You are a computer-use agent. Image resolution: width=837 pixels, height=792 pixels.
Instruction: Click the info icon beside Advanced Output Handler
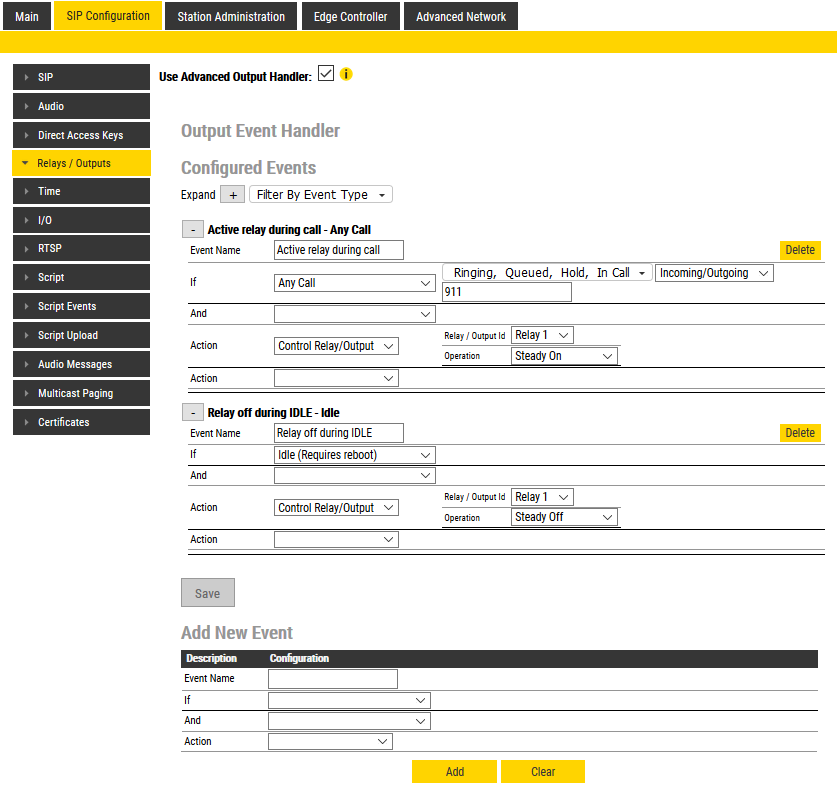(347, 74)
